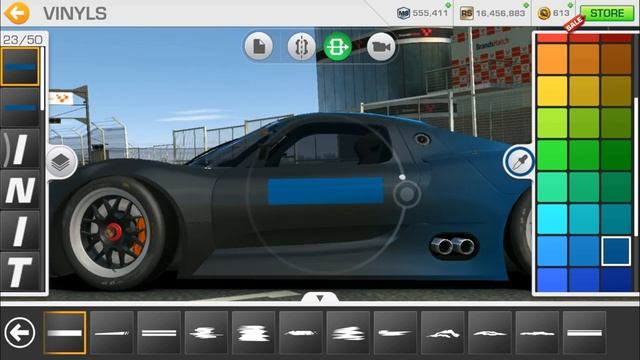640x360 pixels.
Task: Choose the seventh layered brush vinyl
Action: click(x=348, y=333)
